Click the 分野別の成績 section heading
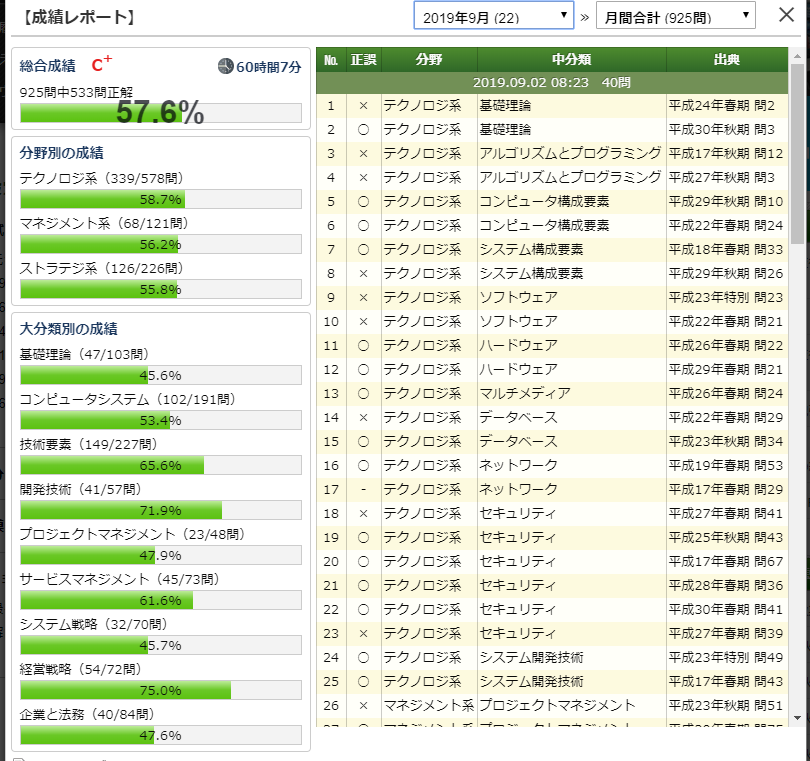This screenshot has width=810, height=761. click(x=61, y=153)
